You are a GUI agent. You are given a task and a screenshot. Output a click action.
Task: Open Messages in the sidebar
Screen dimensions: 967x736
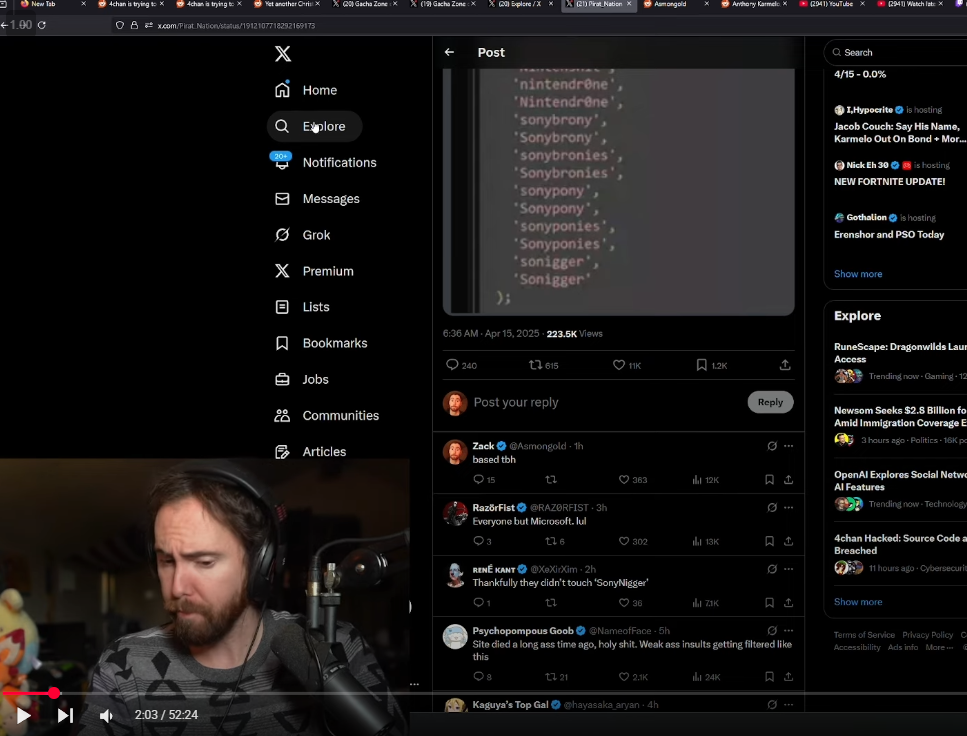click(x=316, y=199)
